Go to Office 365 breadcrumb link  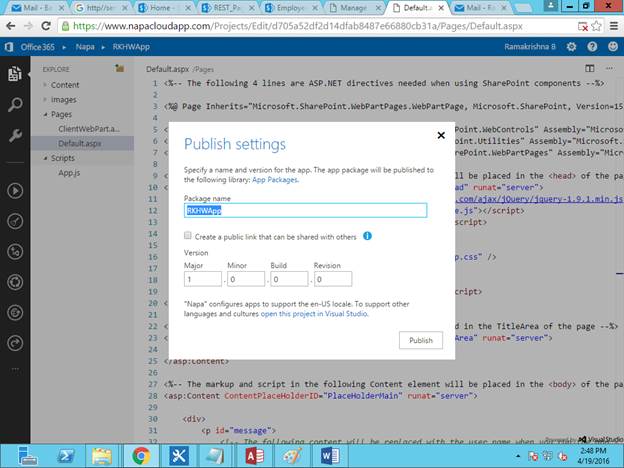coord(38,47)
